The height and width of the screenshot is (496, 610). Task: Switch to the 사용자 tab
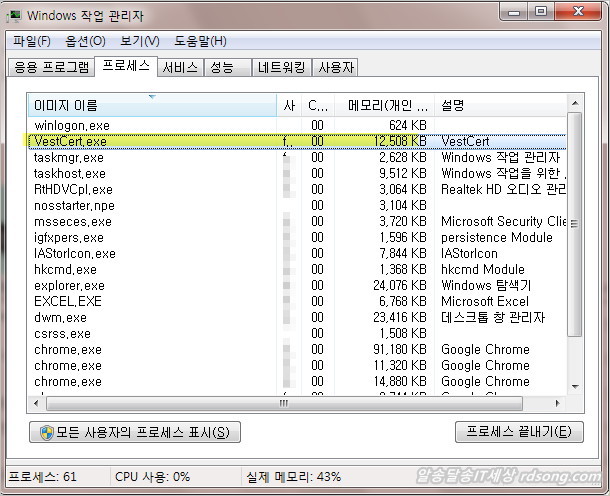(x=336, y=68)
